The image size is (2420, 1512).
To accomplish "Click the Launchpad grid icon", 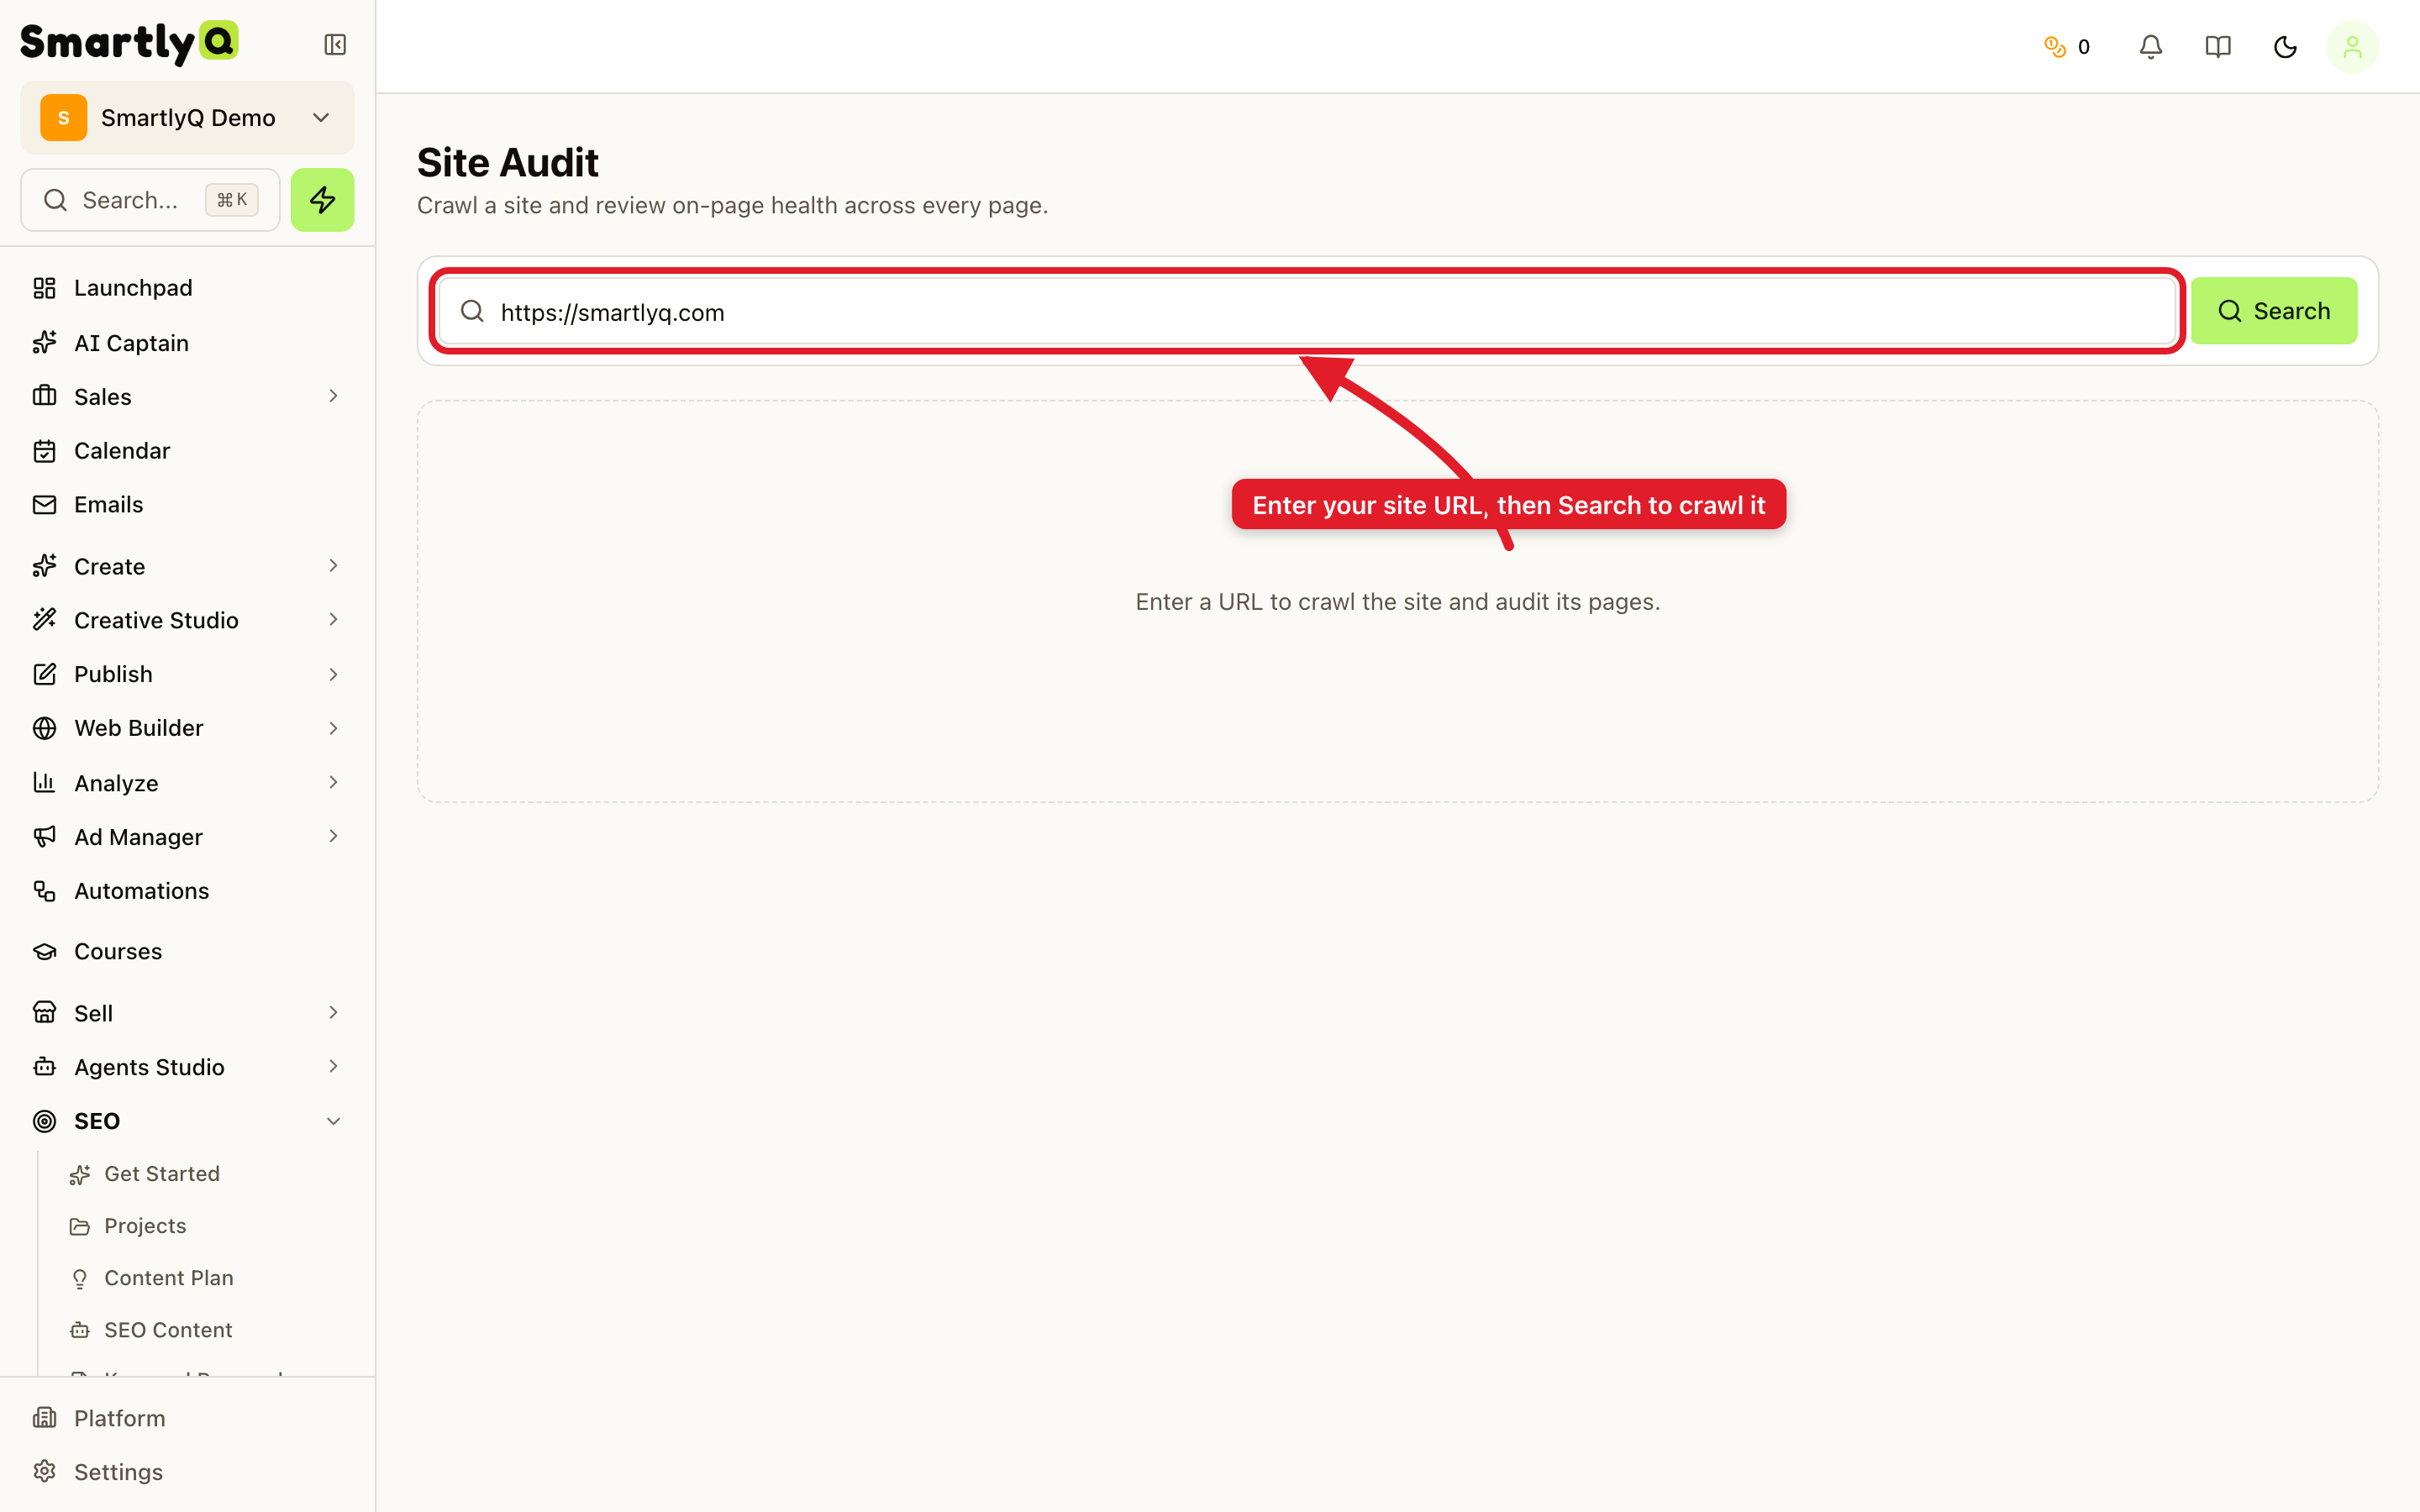I will tap(44, 288).
